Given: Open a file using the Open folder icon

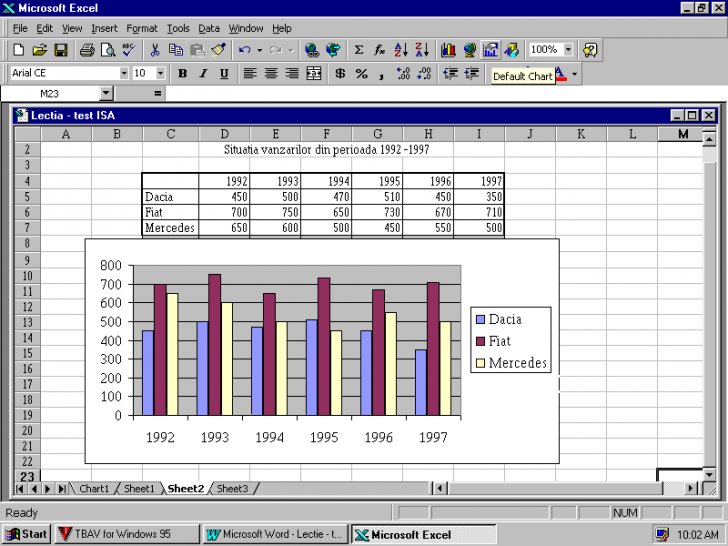Looking at the screenshot, I should pyautogui.click(x=39, y=50).
